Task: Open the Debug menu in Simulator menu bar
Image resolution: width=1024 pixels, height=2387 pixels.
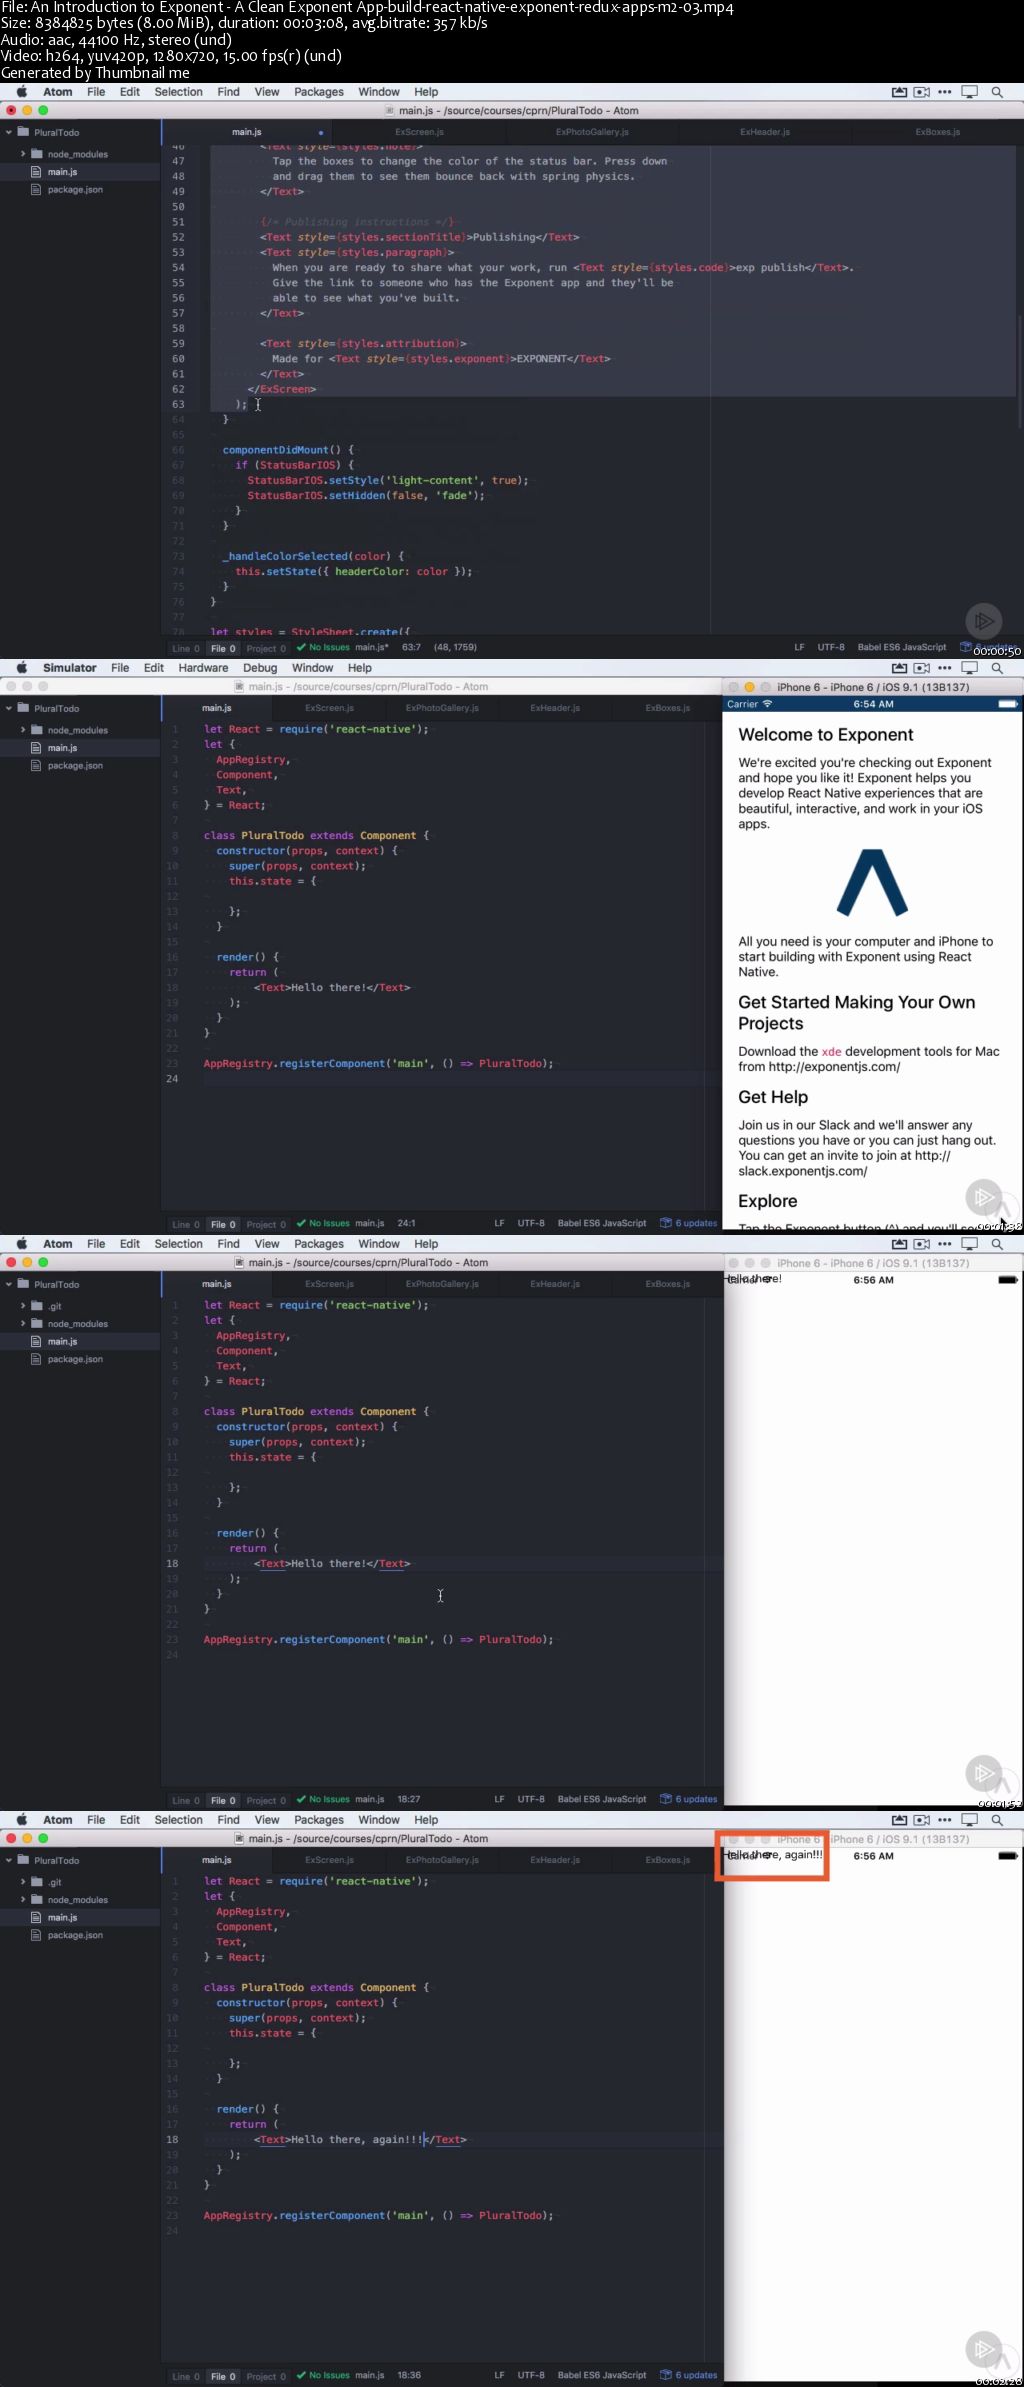Action: click(260, 668)
